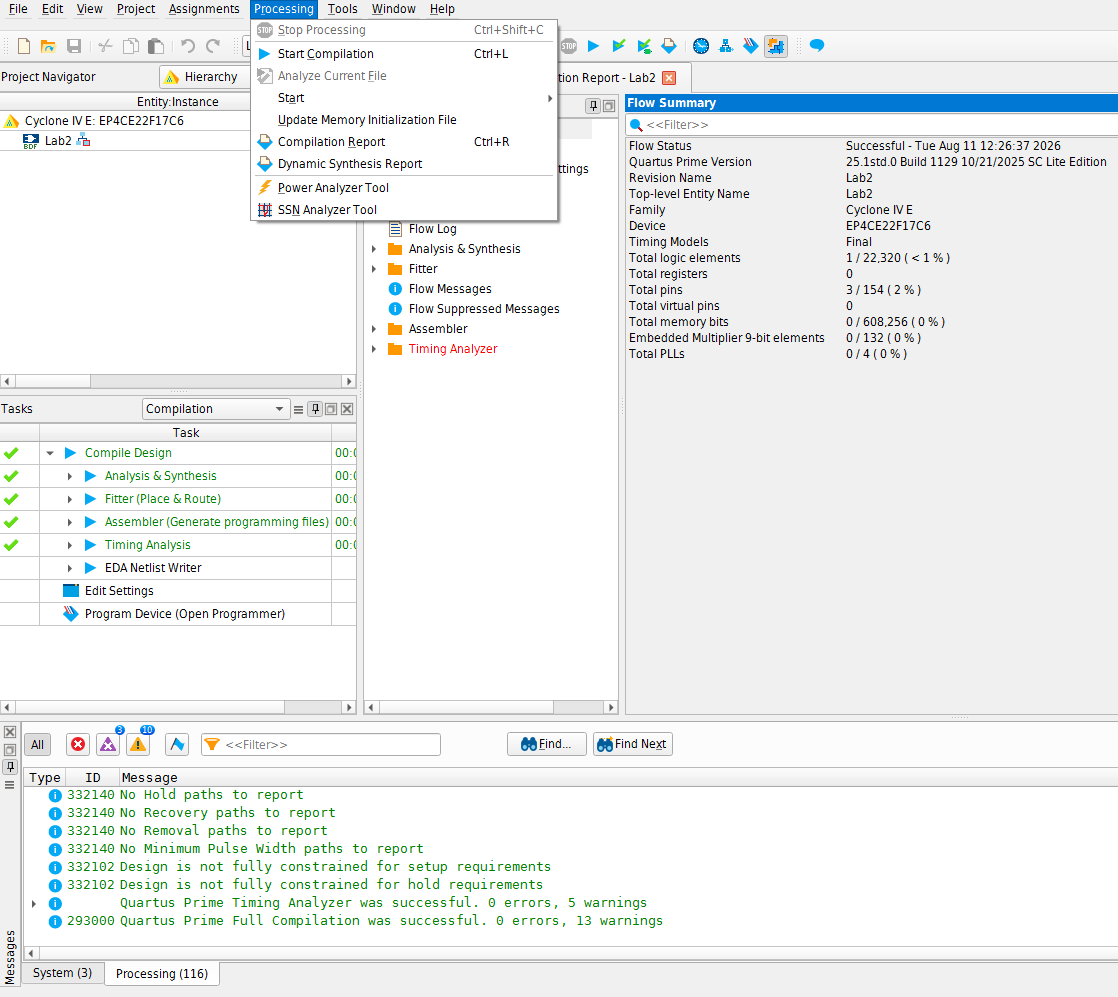This screenshot has height=997, width=1118.
Task: Launch SSN Analyzer Tool from menu
Action: (404, 210)
